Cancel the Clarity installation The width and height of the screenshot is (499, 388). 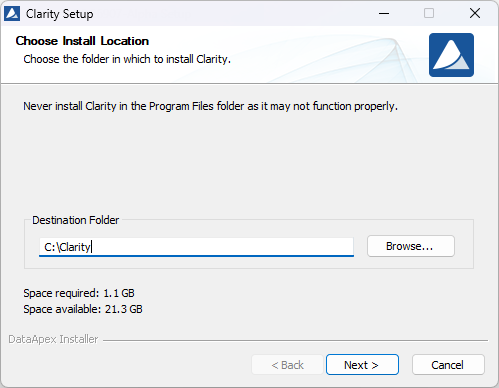[448, 365]
